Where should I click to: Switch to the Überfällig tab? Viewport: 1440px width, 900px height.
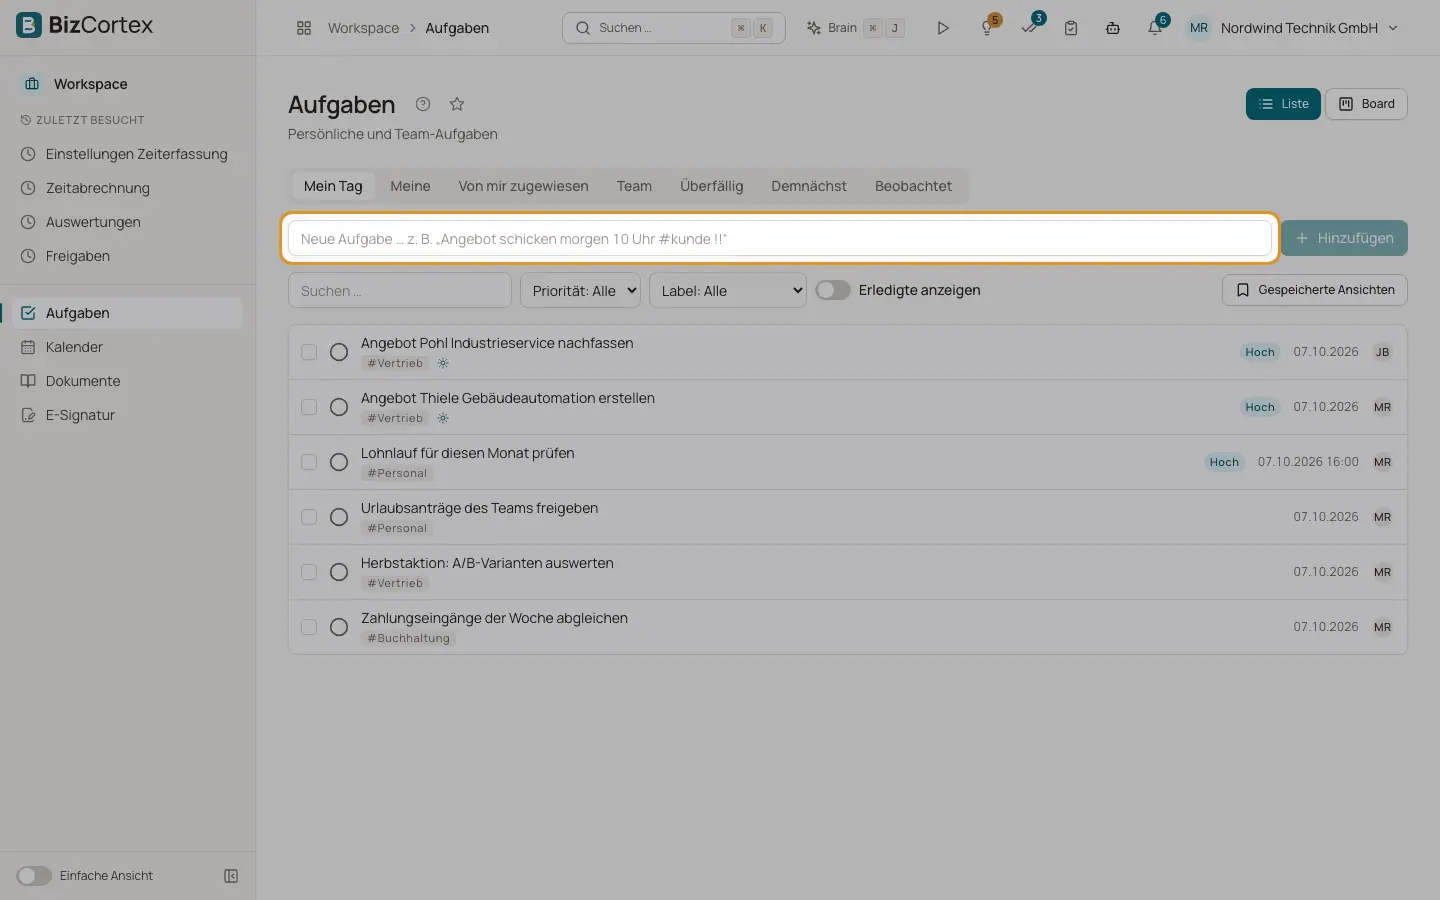pyautogui.click(x=712, y=186)
